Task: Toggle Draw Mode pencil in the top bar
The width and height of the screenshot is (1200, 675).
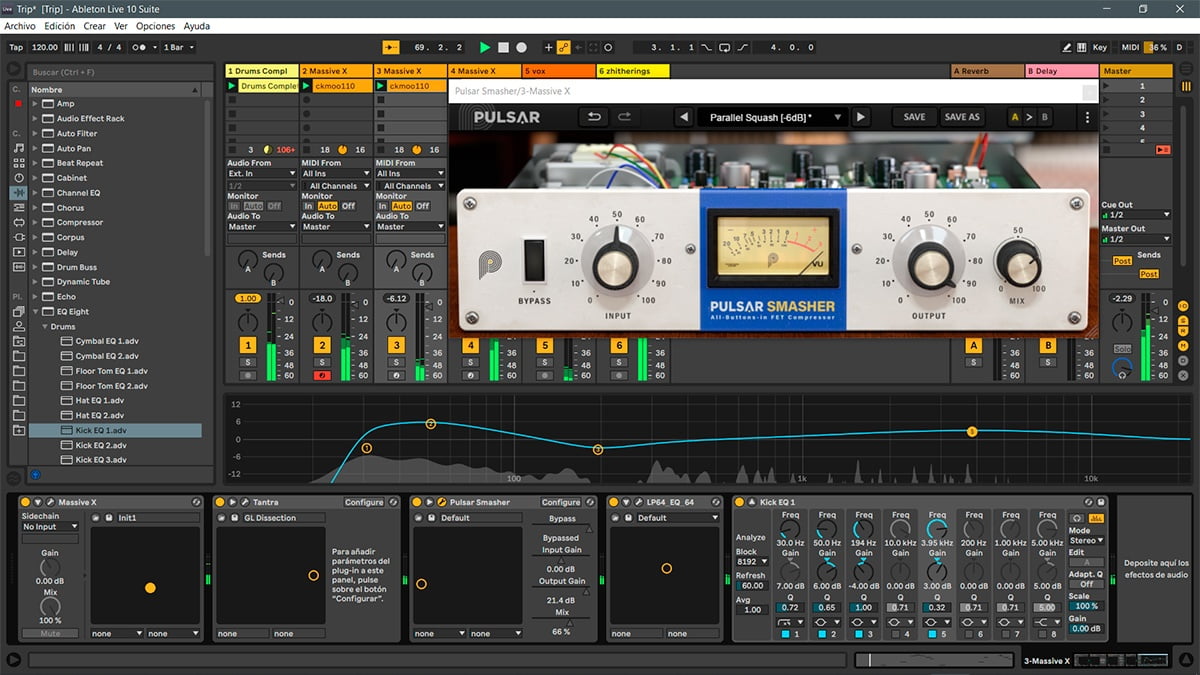Action: click(1068, 47)
